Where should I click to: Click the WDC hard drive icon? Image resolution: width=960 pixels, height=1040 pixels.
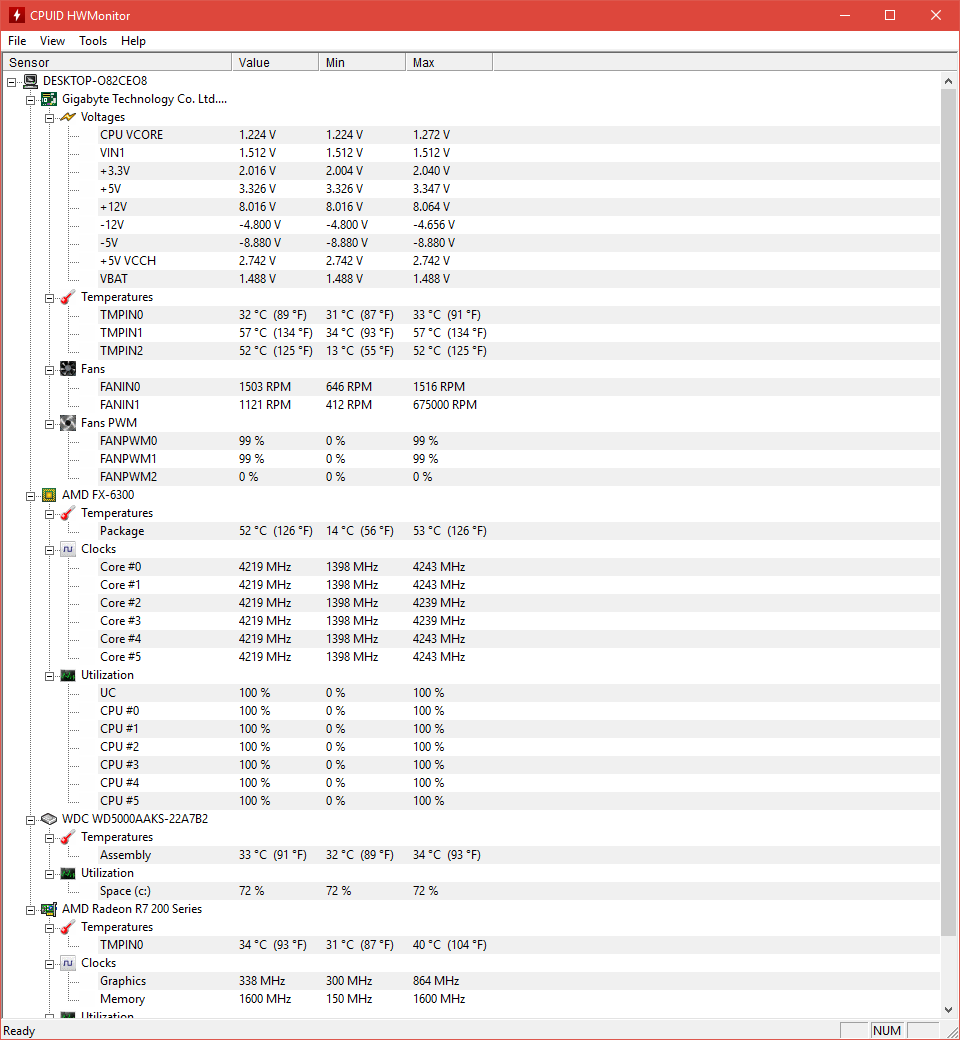49,819
